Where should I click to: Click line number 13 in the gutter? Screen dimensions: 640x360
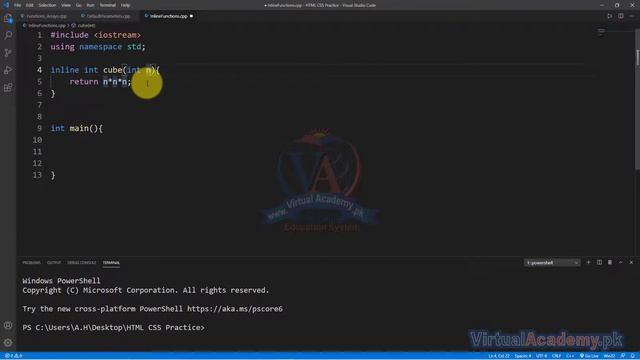tap(37, 175)
